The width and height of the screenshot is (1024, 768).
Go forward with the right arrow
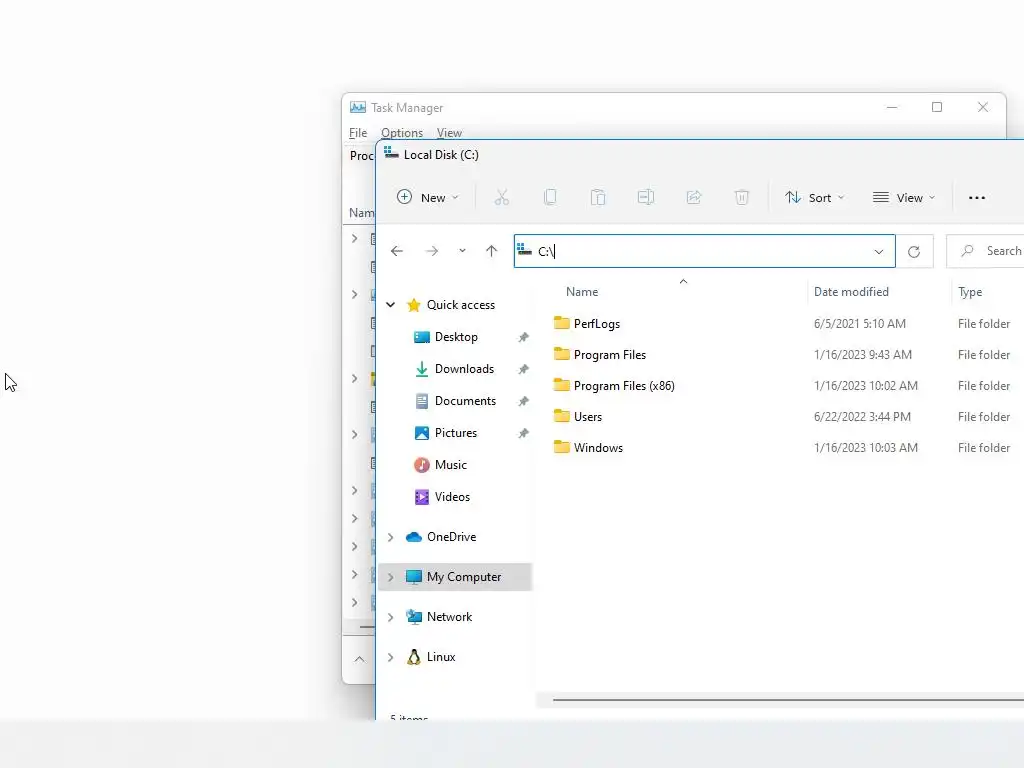(x=432, y=251)
